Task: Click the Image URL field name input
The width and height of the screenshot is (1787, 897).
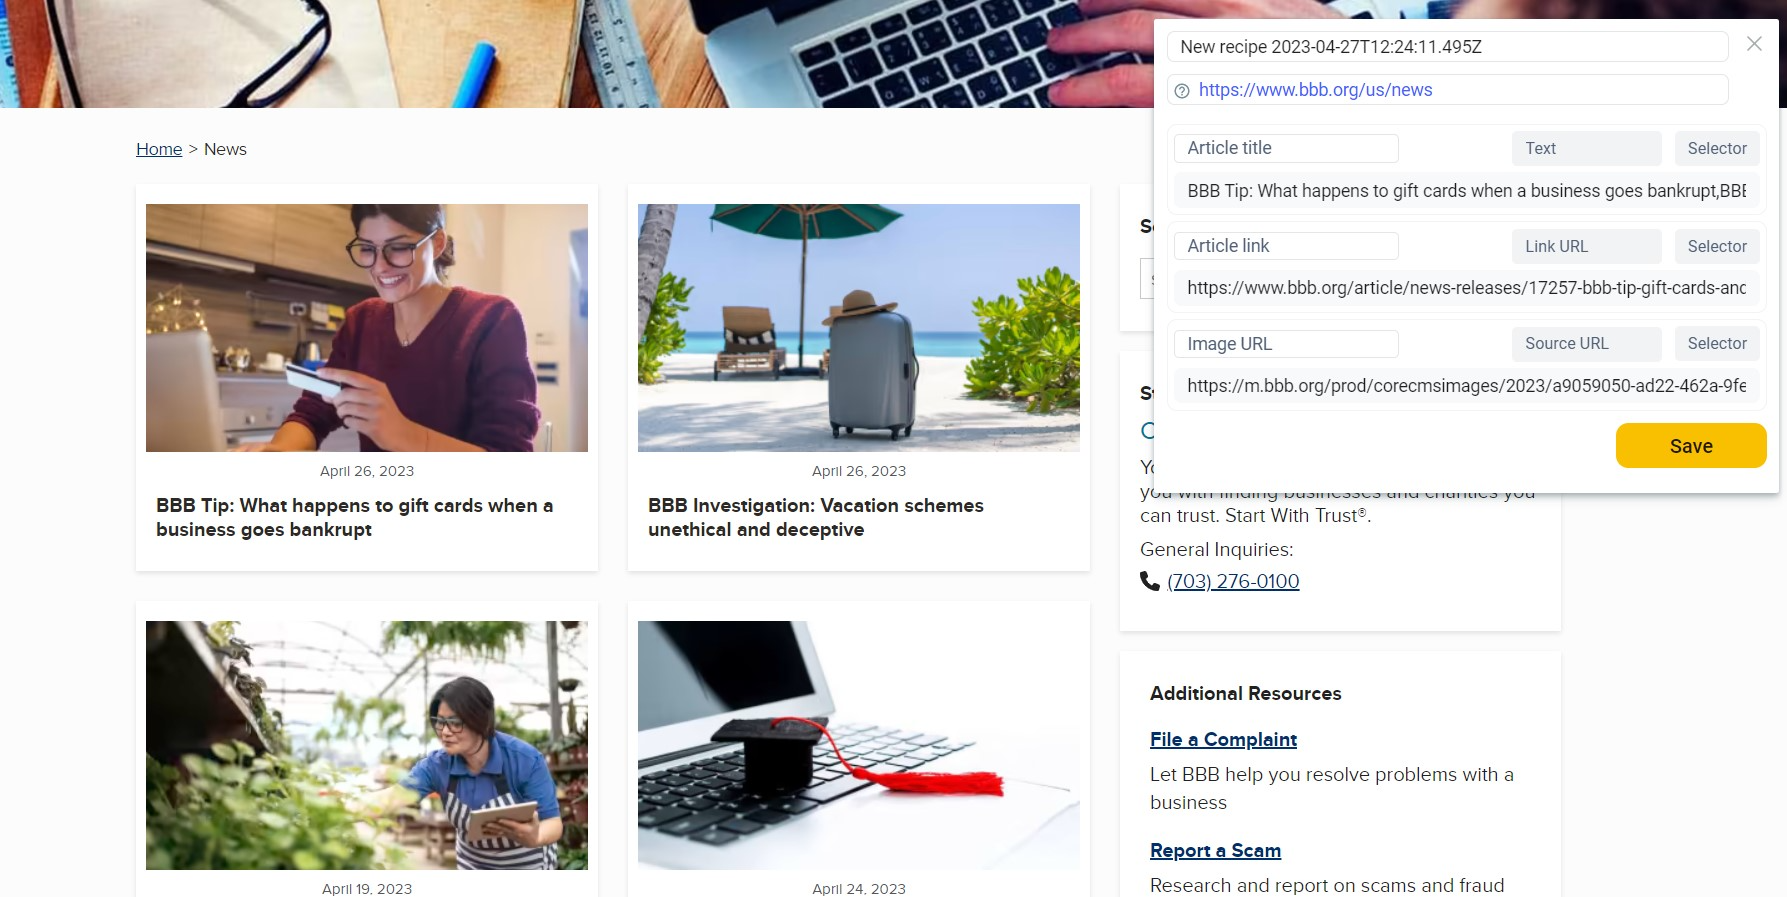Action: (x=1286, y=344)
